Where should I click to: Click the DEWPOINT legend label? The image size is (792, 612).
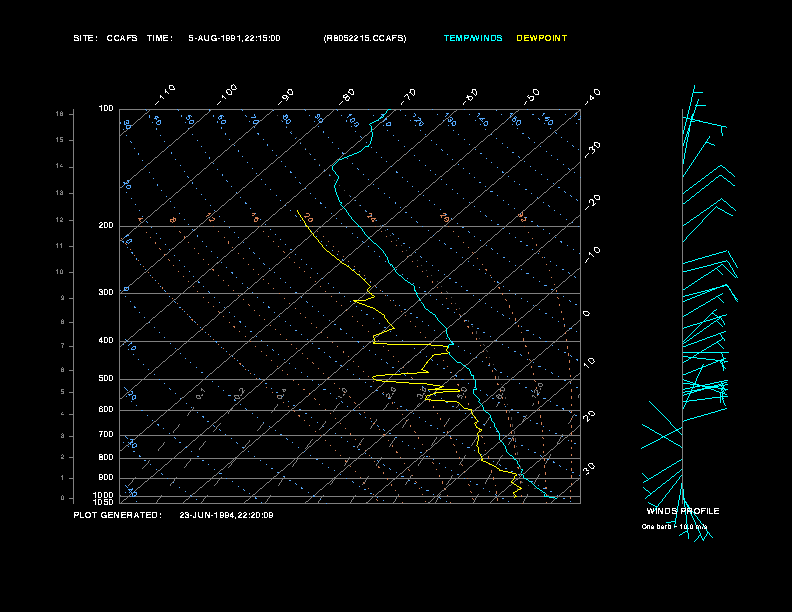point(541,38)
